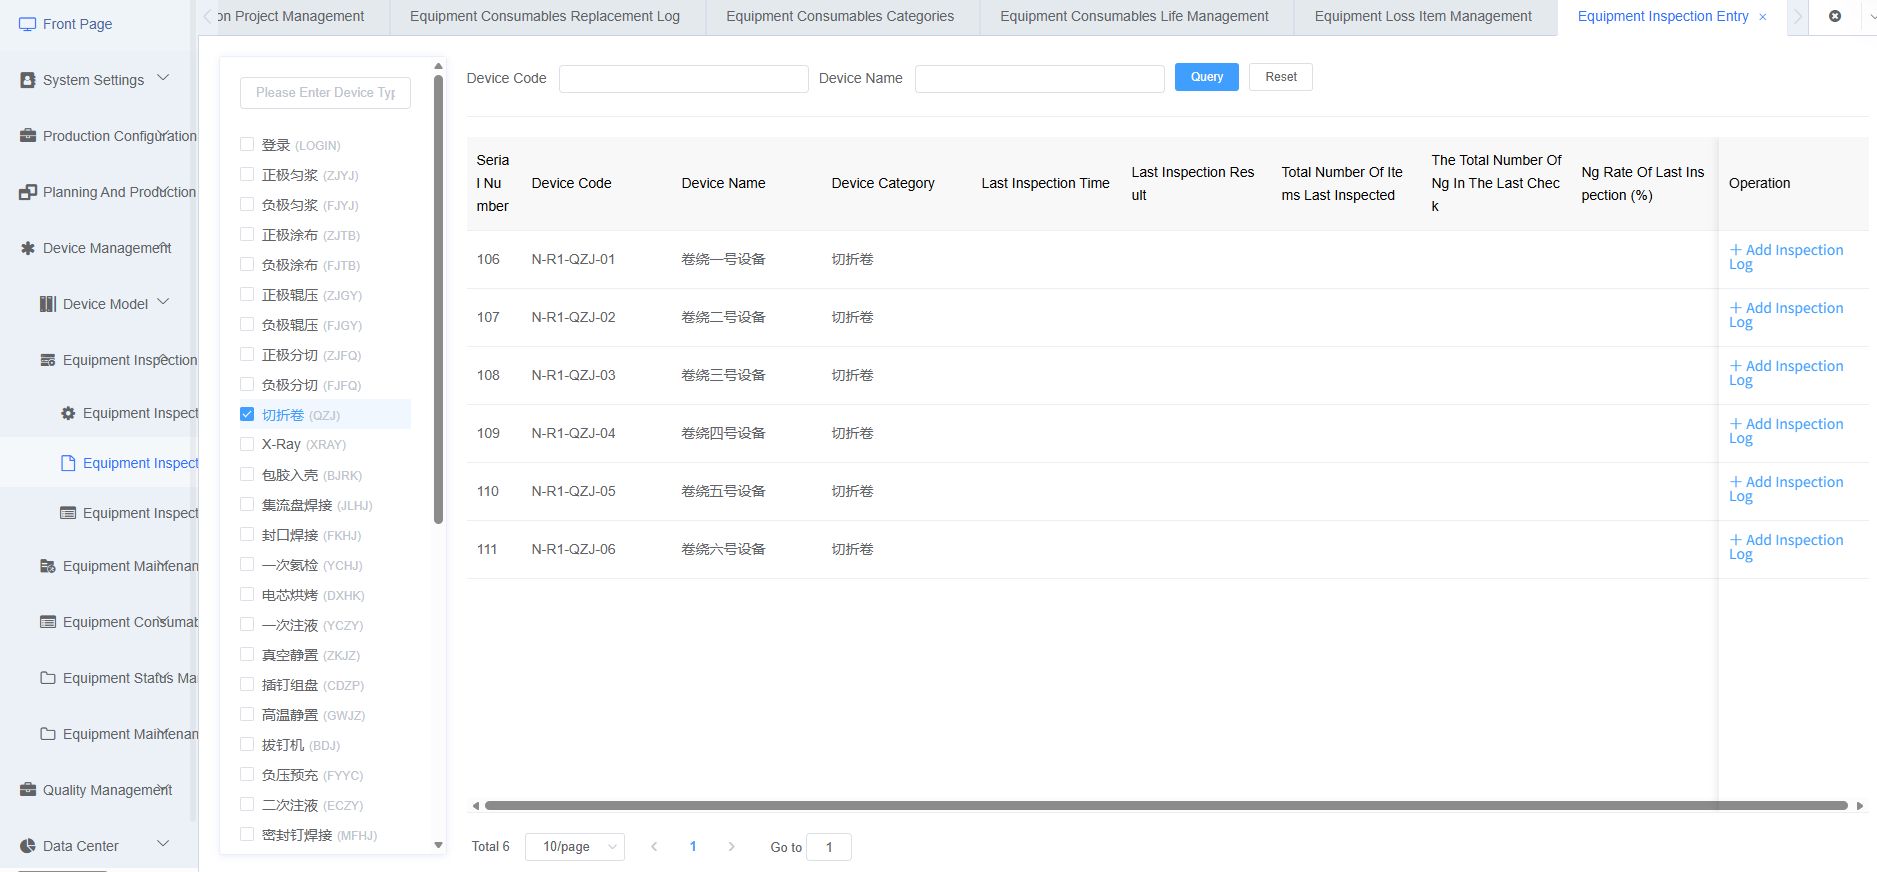Click Equipment Status Ma folder icon

[x=48, y=678]
